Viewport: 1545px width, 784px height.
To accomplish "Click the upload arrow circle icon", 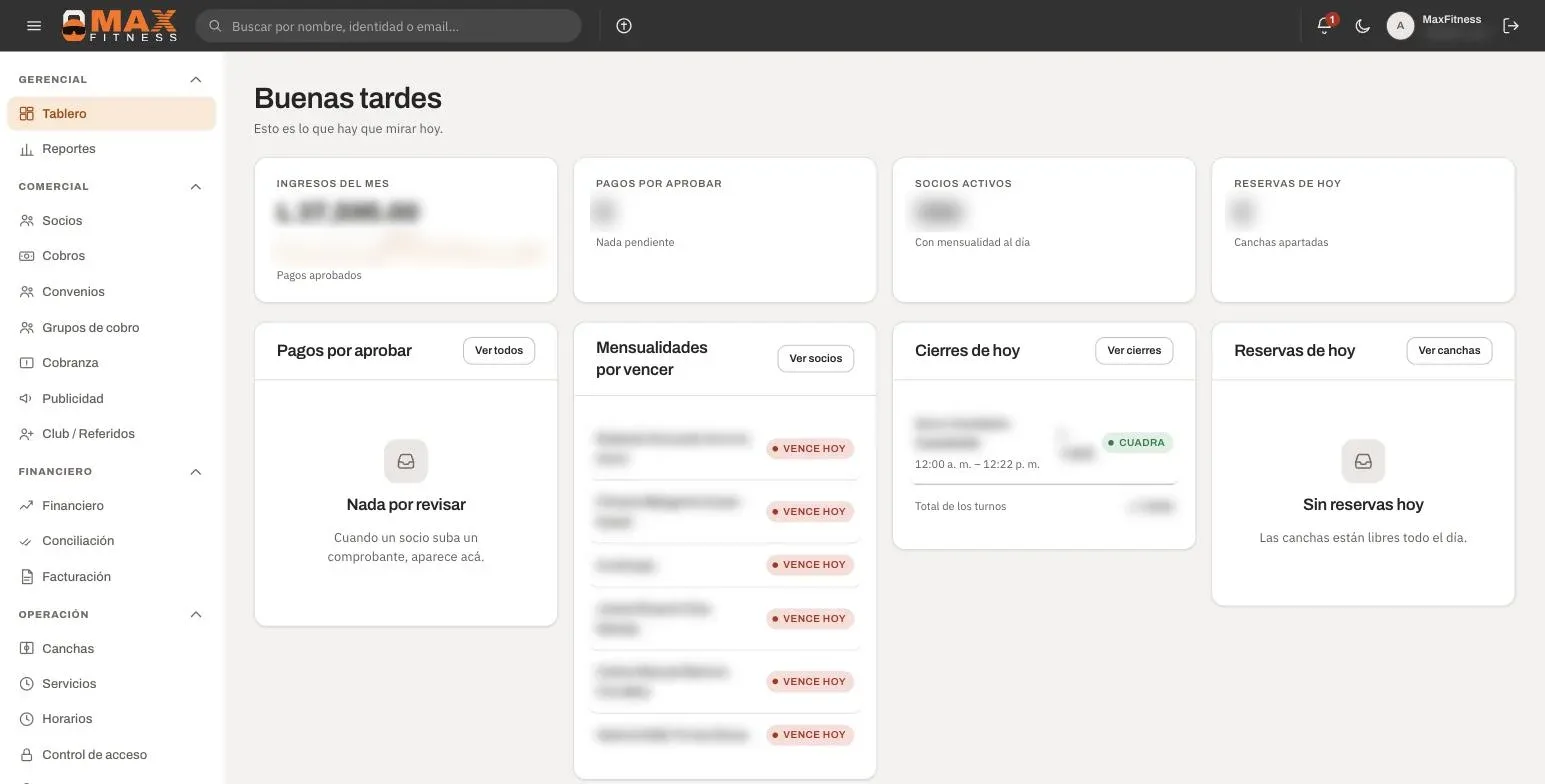I will pos(624,26).
